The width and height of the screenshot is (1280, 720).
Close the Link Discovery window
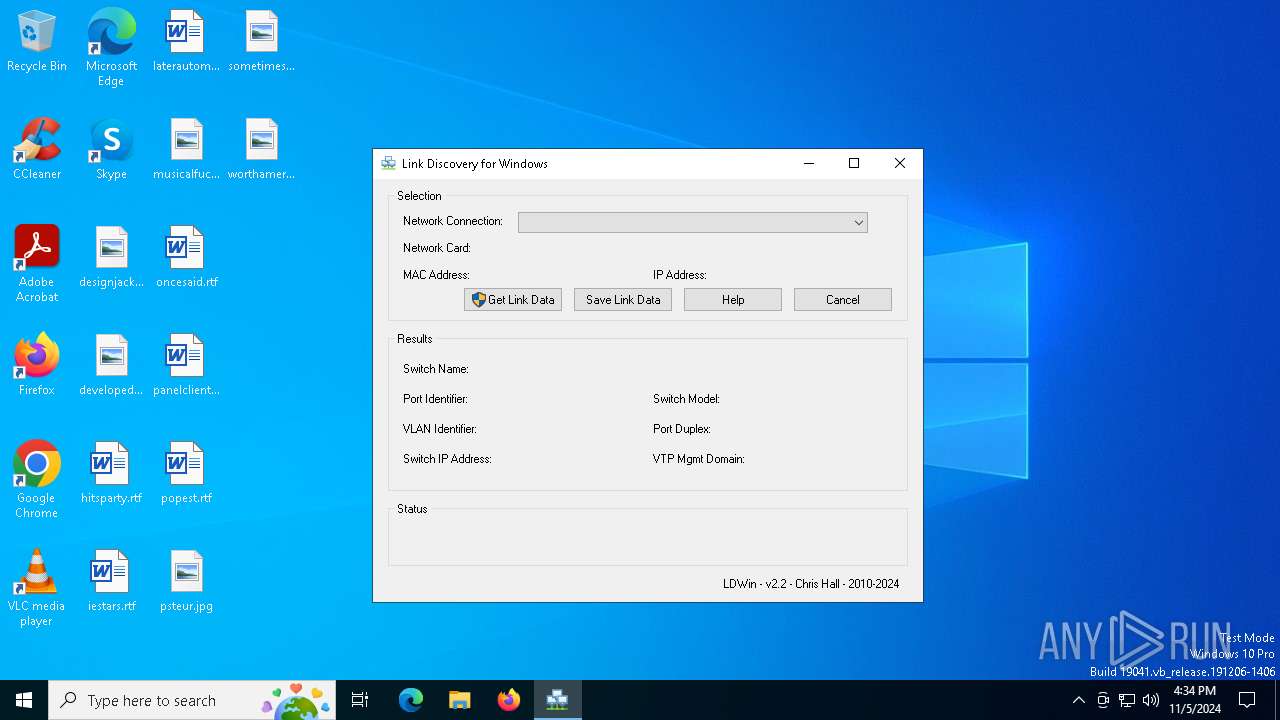point(900,163)
